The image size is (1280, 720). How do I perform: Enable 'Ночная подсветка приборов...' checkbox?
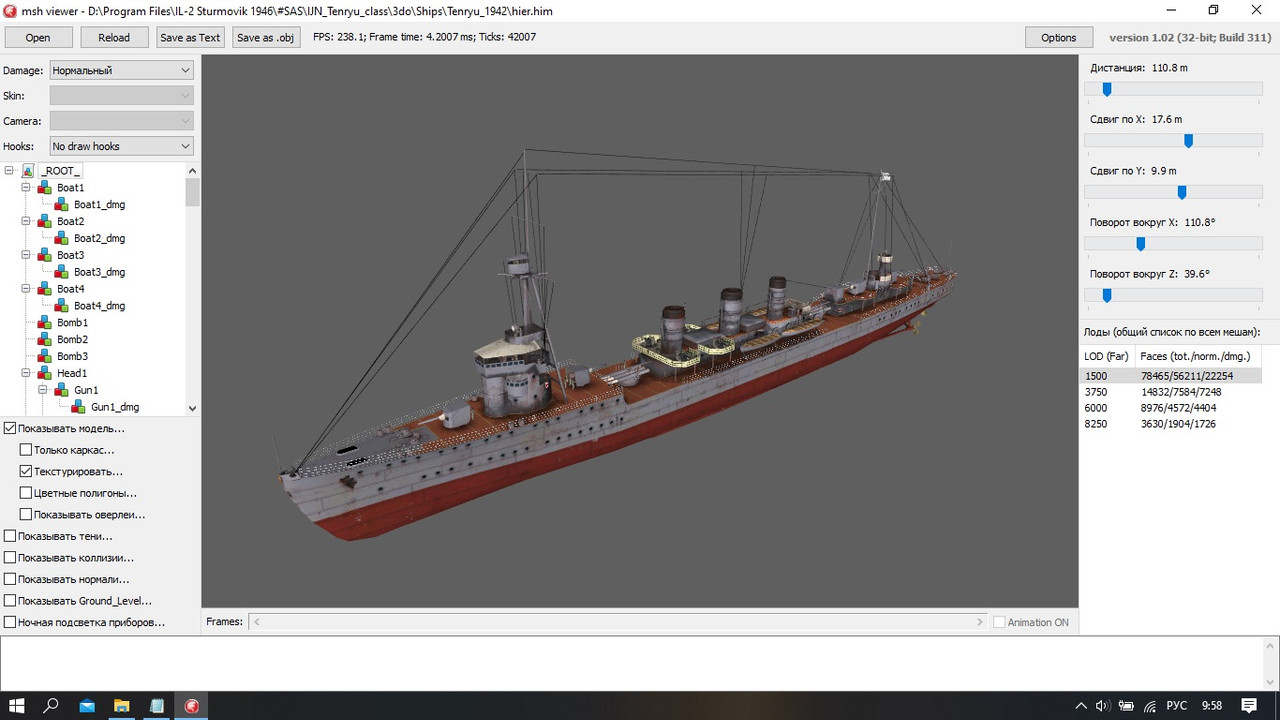10,622
